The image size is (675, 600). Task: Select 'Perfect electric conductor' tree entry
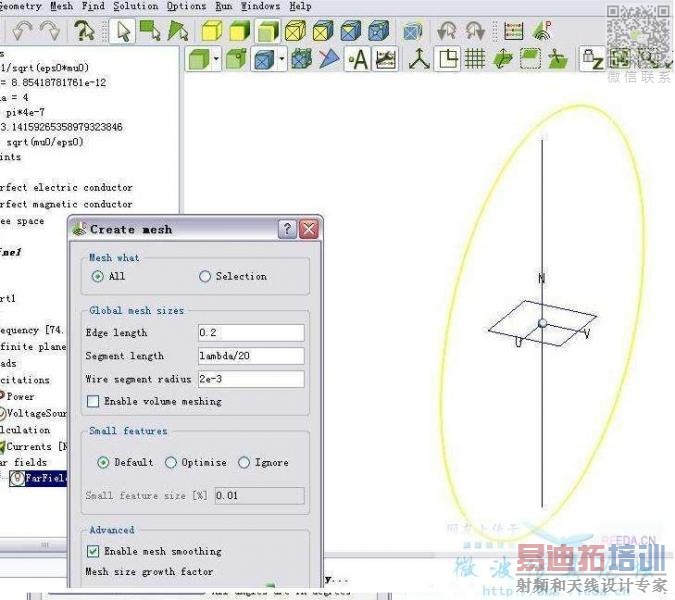(x=66, y=188)
